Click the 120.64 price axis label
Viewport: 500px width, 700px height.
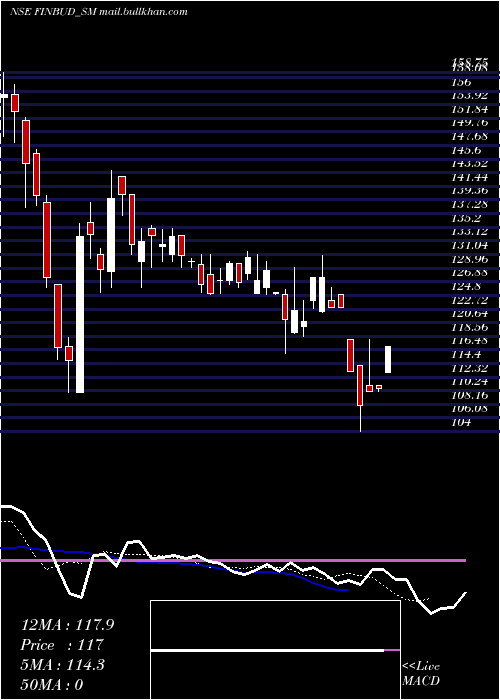pos(469,313)
